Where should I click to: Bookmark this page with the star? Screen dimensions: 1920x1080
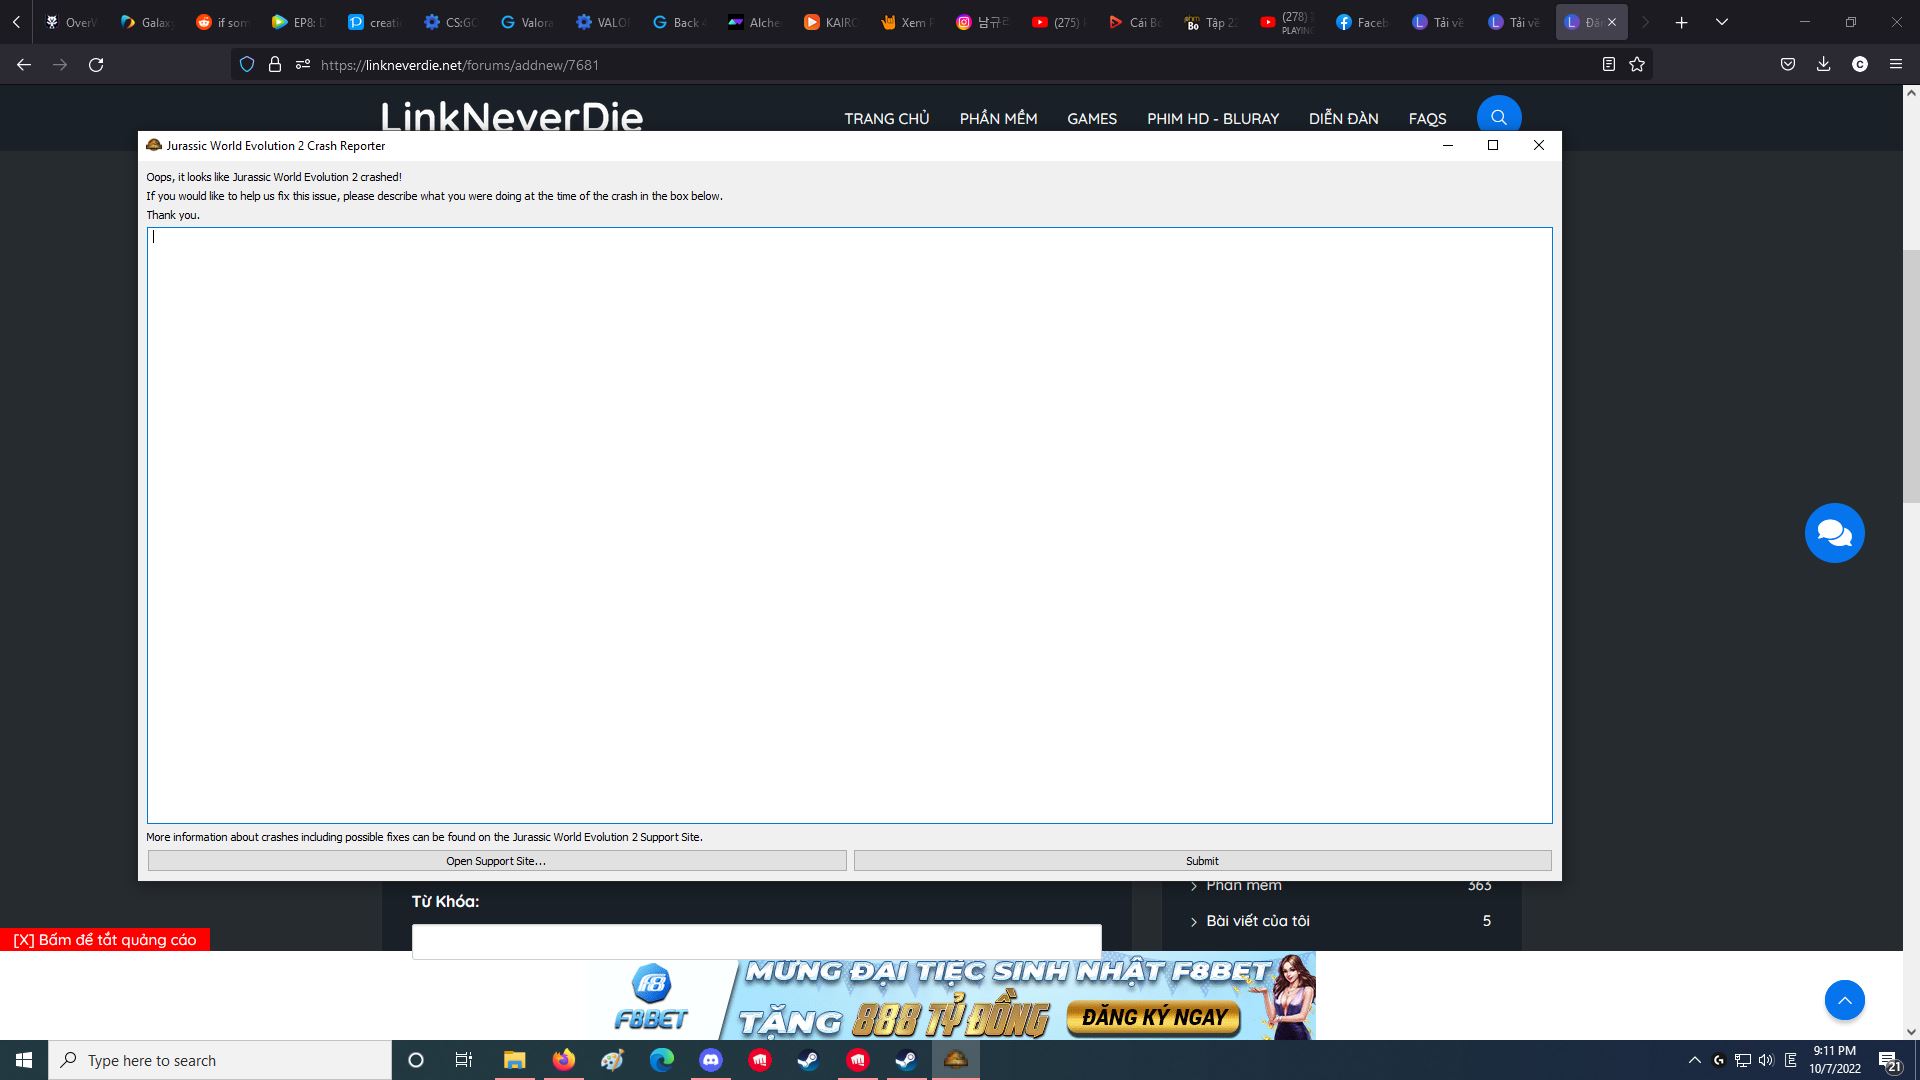(1637, 65)
